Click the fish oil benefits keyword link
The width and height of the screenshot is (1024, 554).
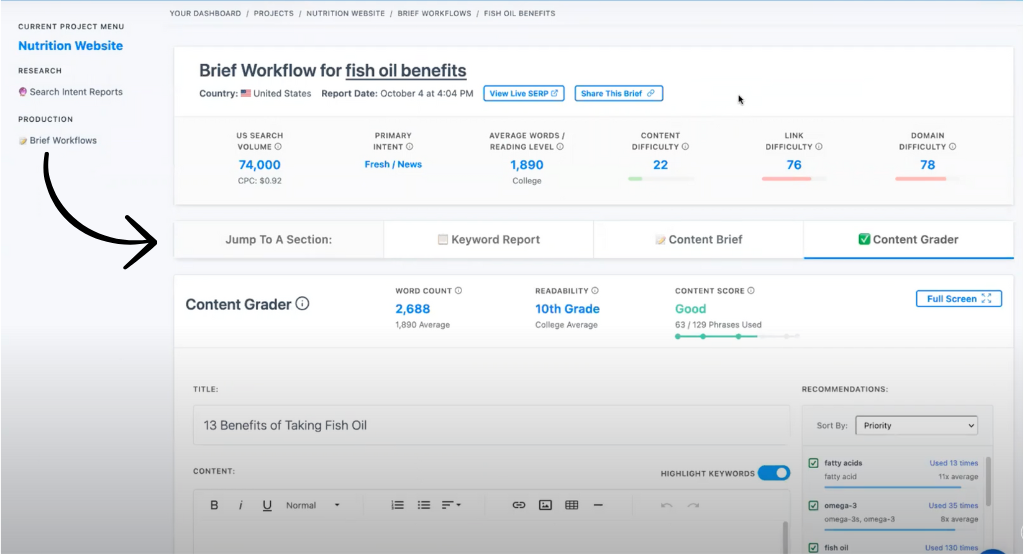coord(406,71)
